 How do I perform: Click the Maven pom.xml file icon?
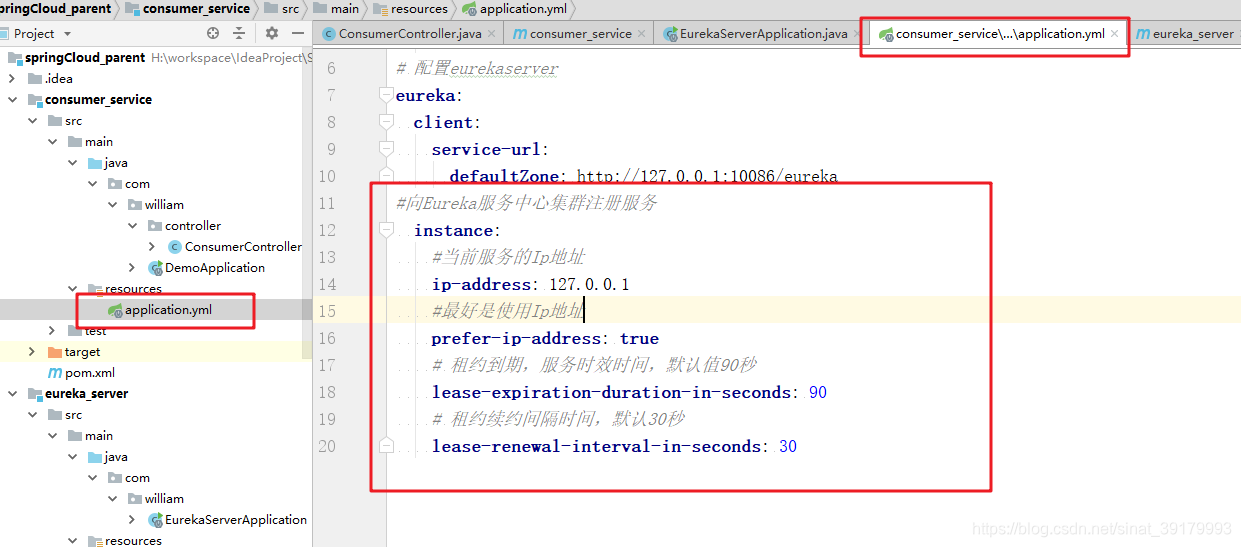click(55, 372)
